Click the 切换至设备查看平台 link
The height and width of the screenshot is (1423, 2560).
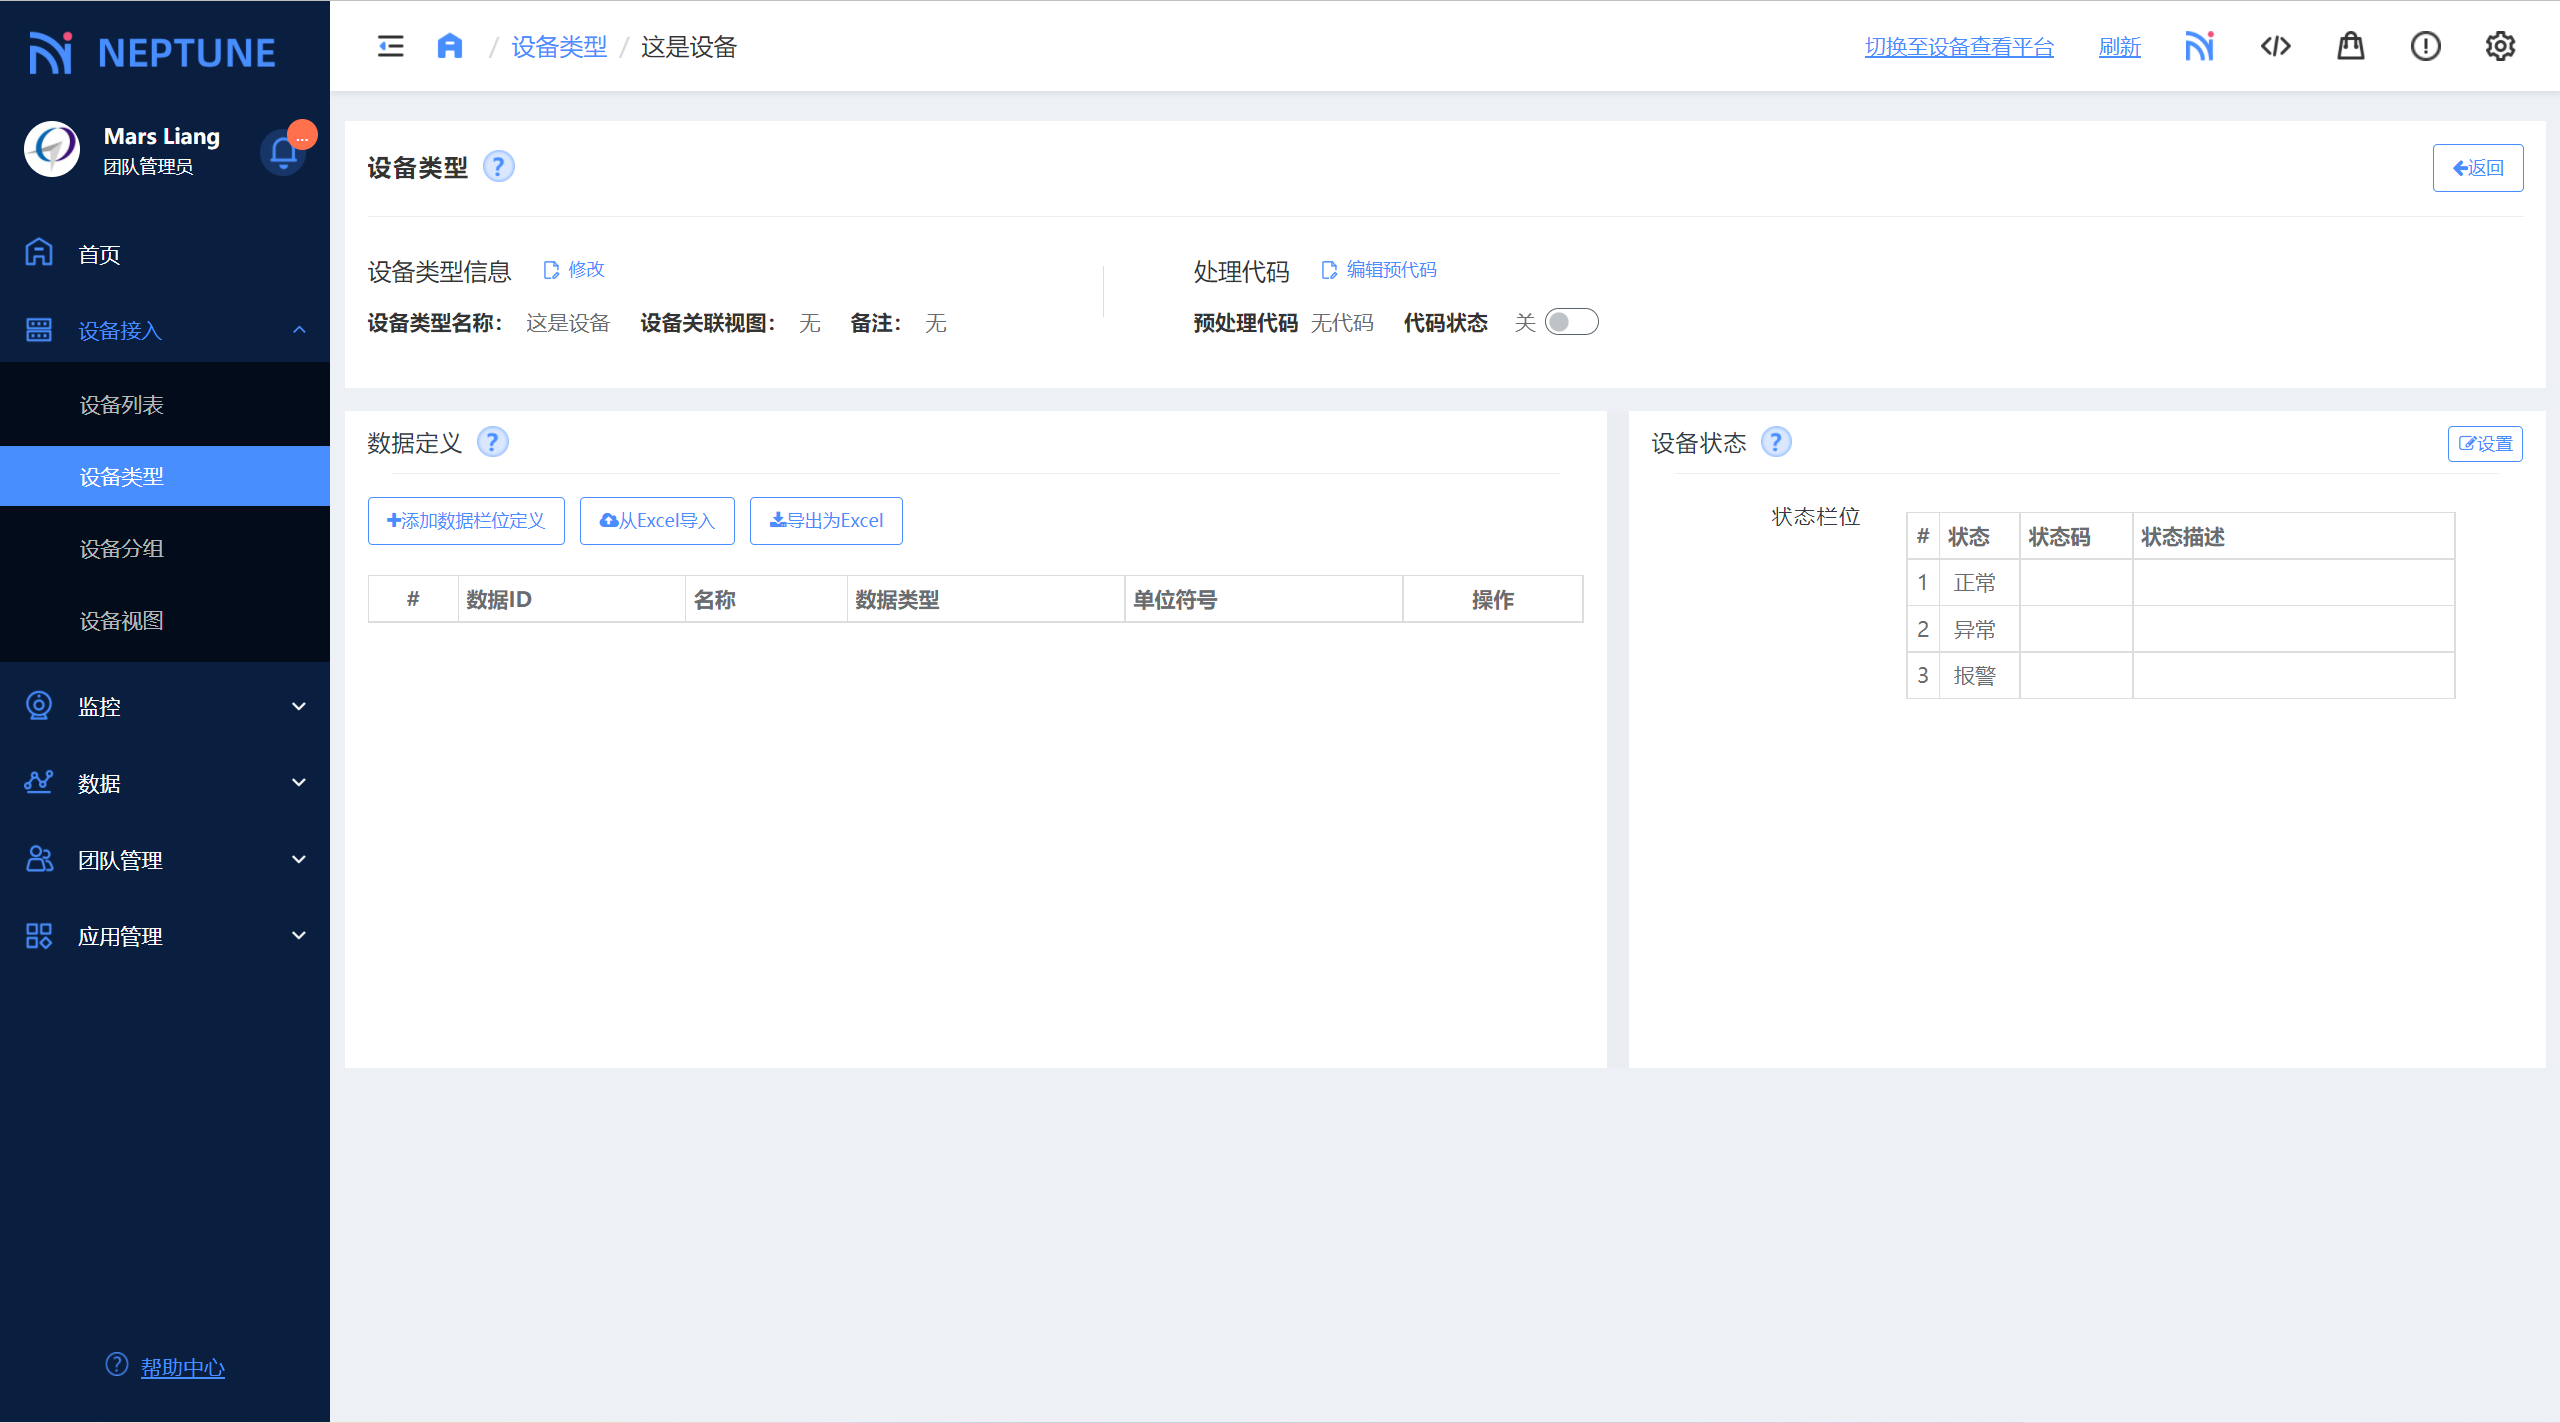point(1958,47)
